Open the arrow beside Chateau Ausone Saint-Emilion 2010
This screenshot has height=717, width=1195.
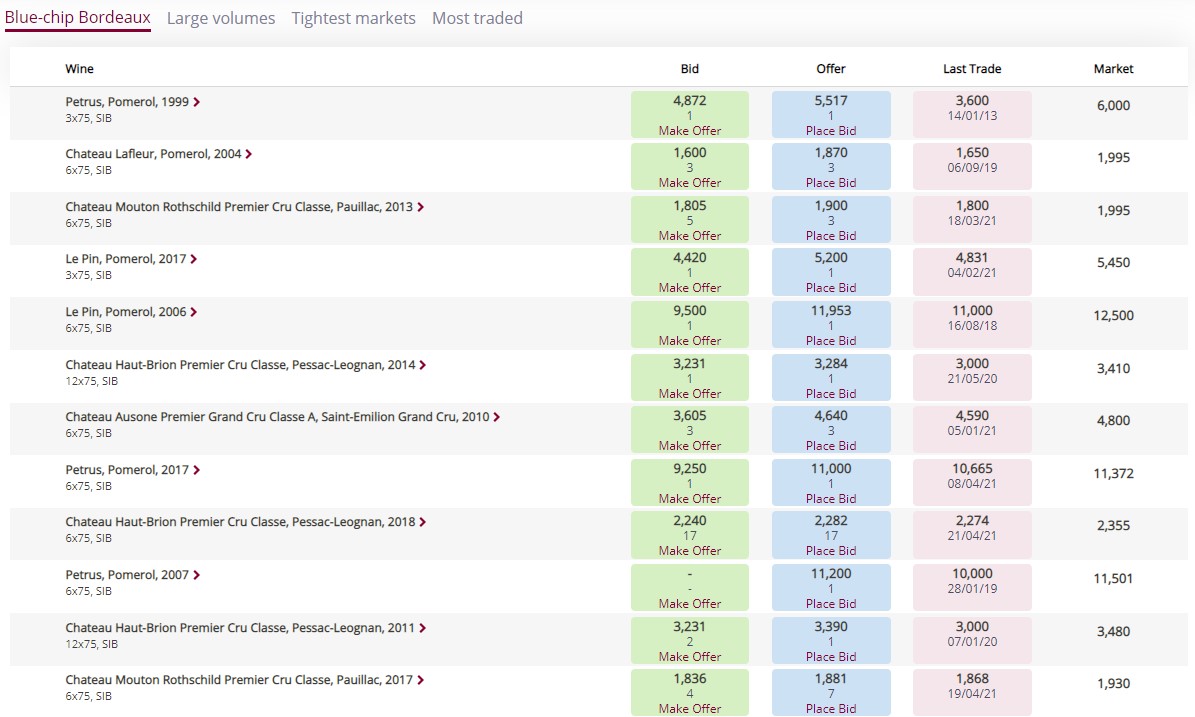(x=496, y=418)
